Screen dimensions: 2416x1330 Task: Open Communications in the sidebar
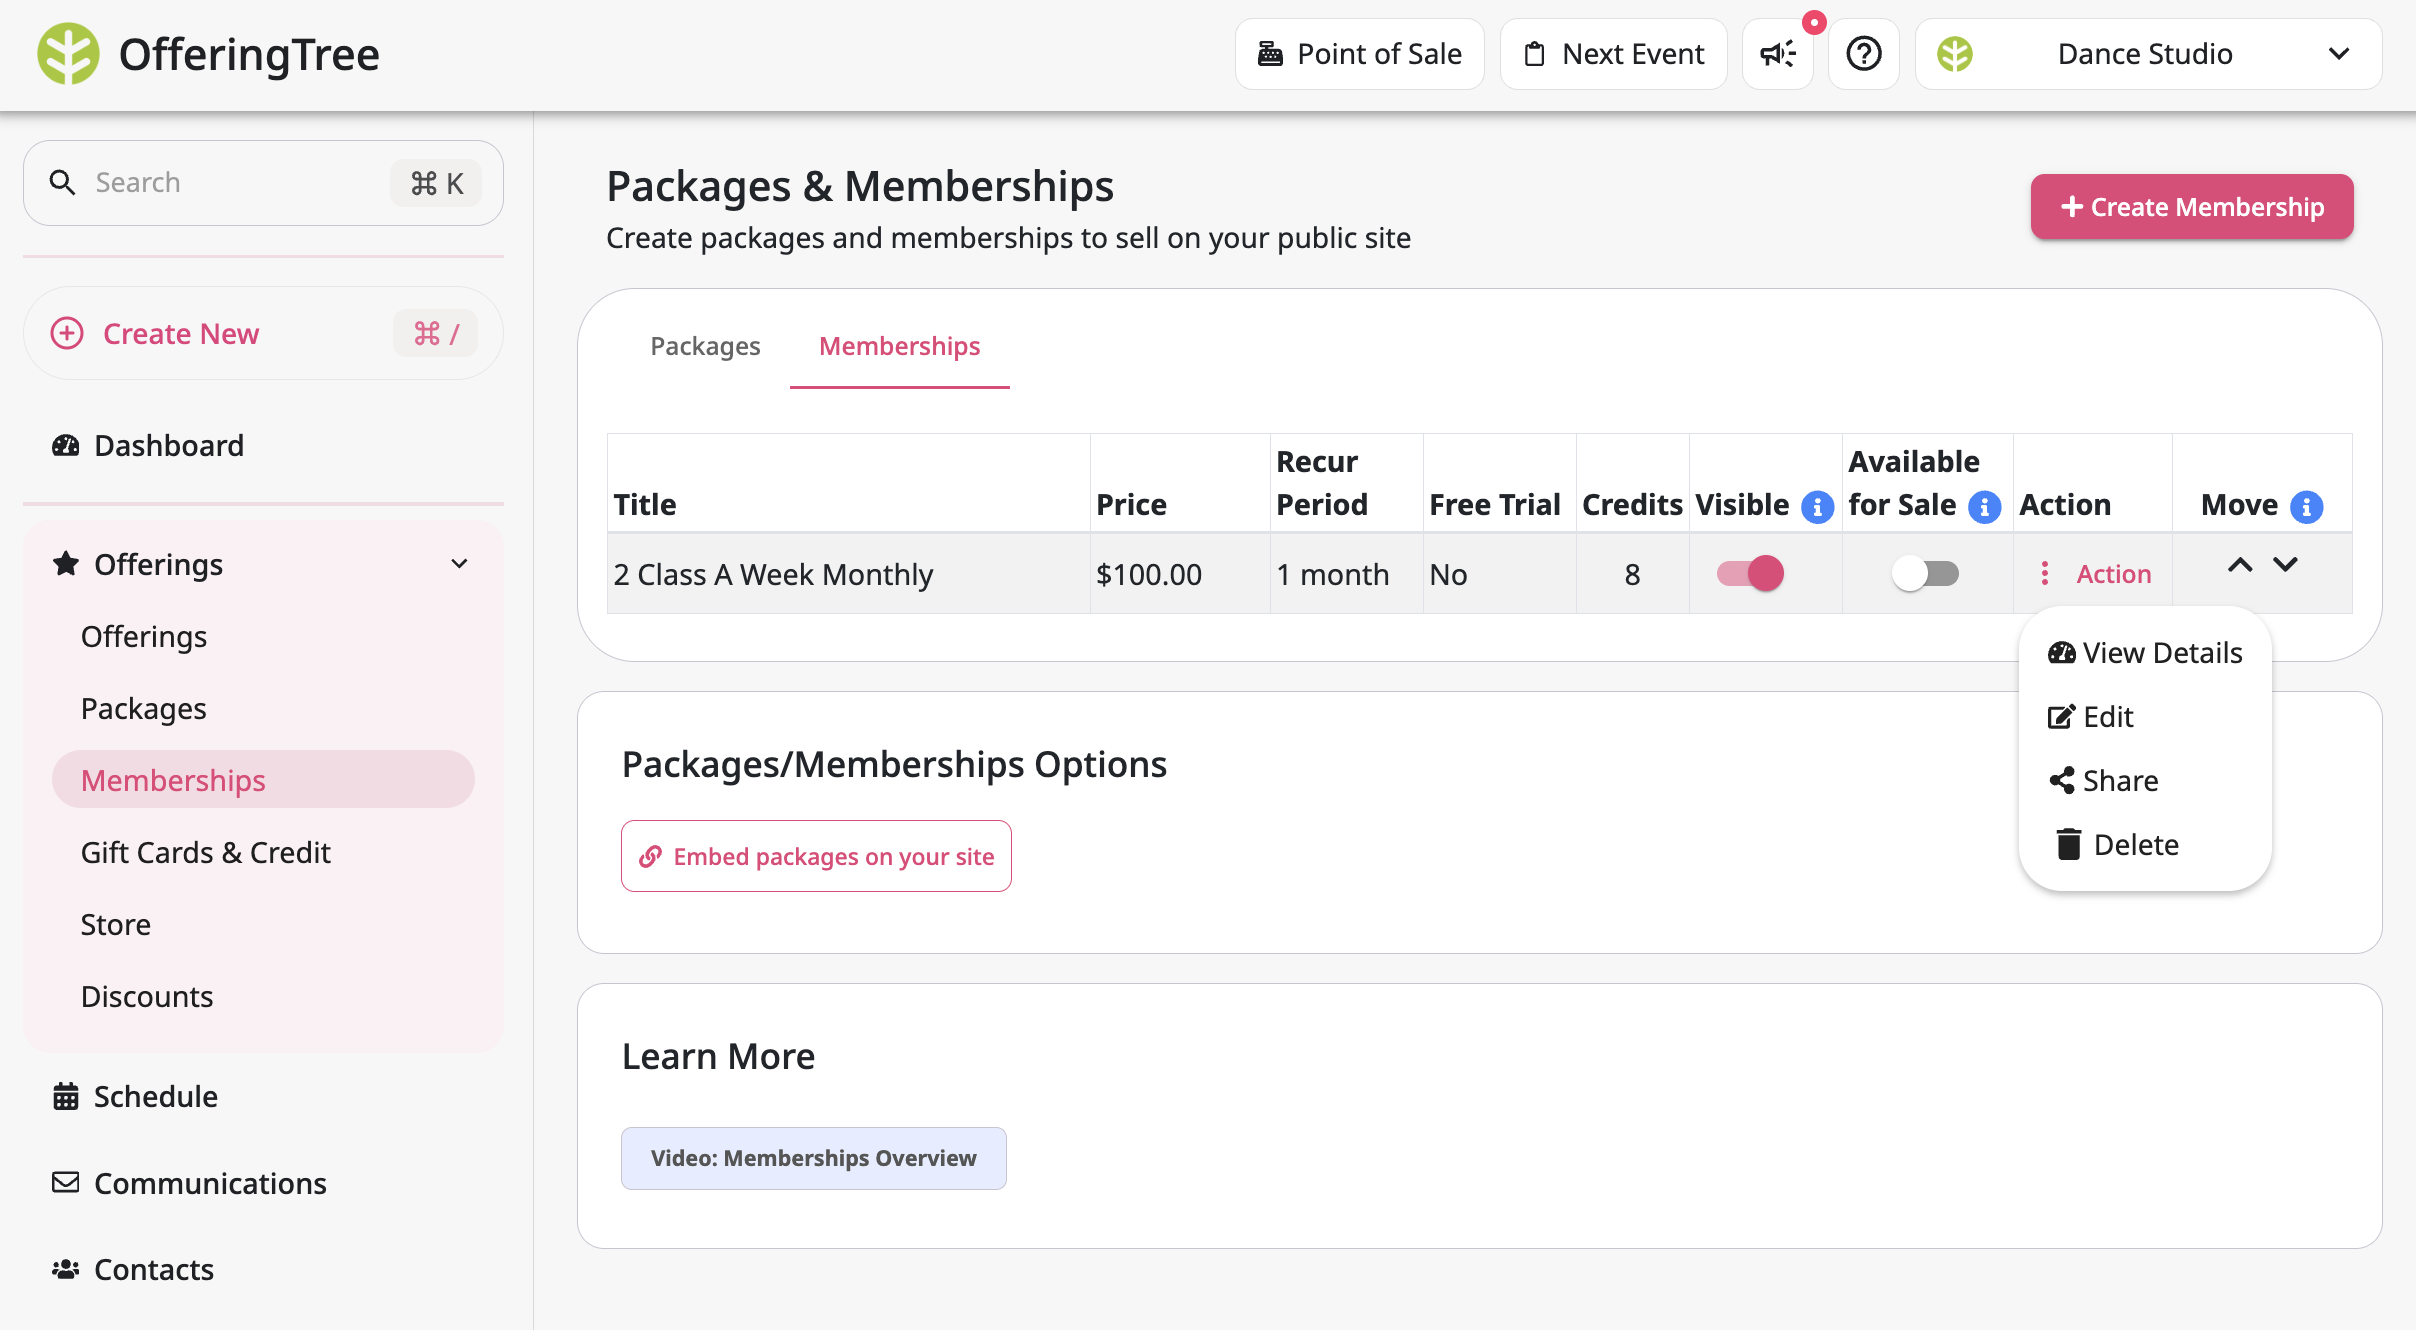pyautogui.click(x=210, y=1183)
